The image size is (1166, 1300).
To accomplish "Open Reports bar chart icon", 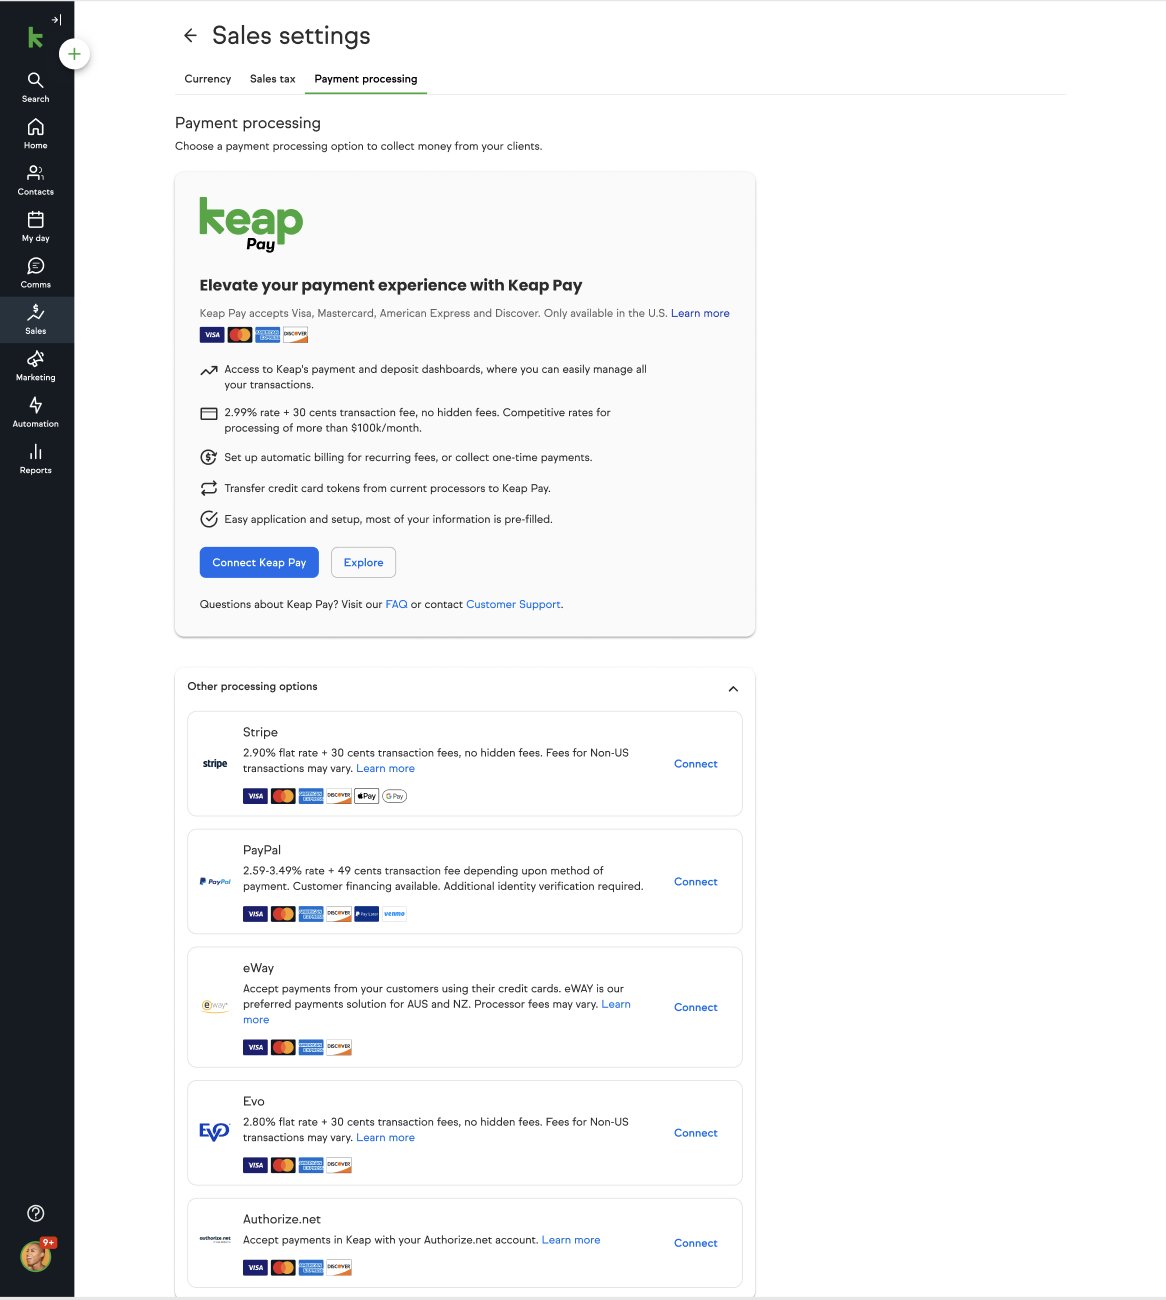I will [36, 452].
